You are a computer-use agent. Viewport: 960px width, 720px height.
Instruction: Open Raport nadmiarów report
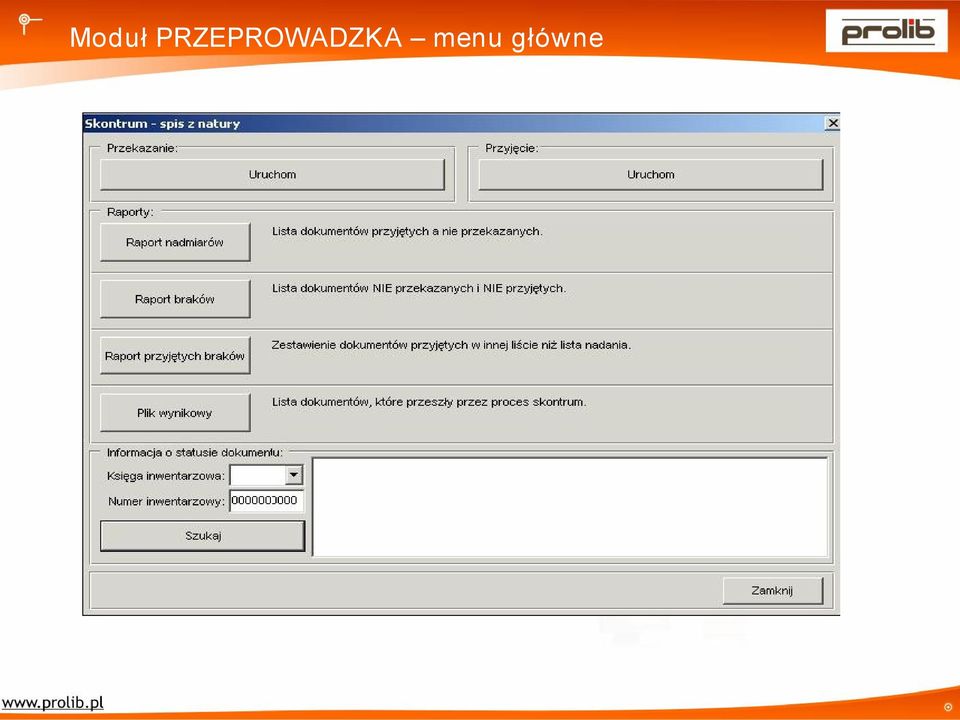click(175, 242)
